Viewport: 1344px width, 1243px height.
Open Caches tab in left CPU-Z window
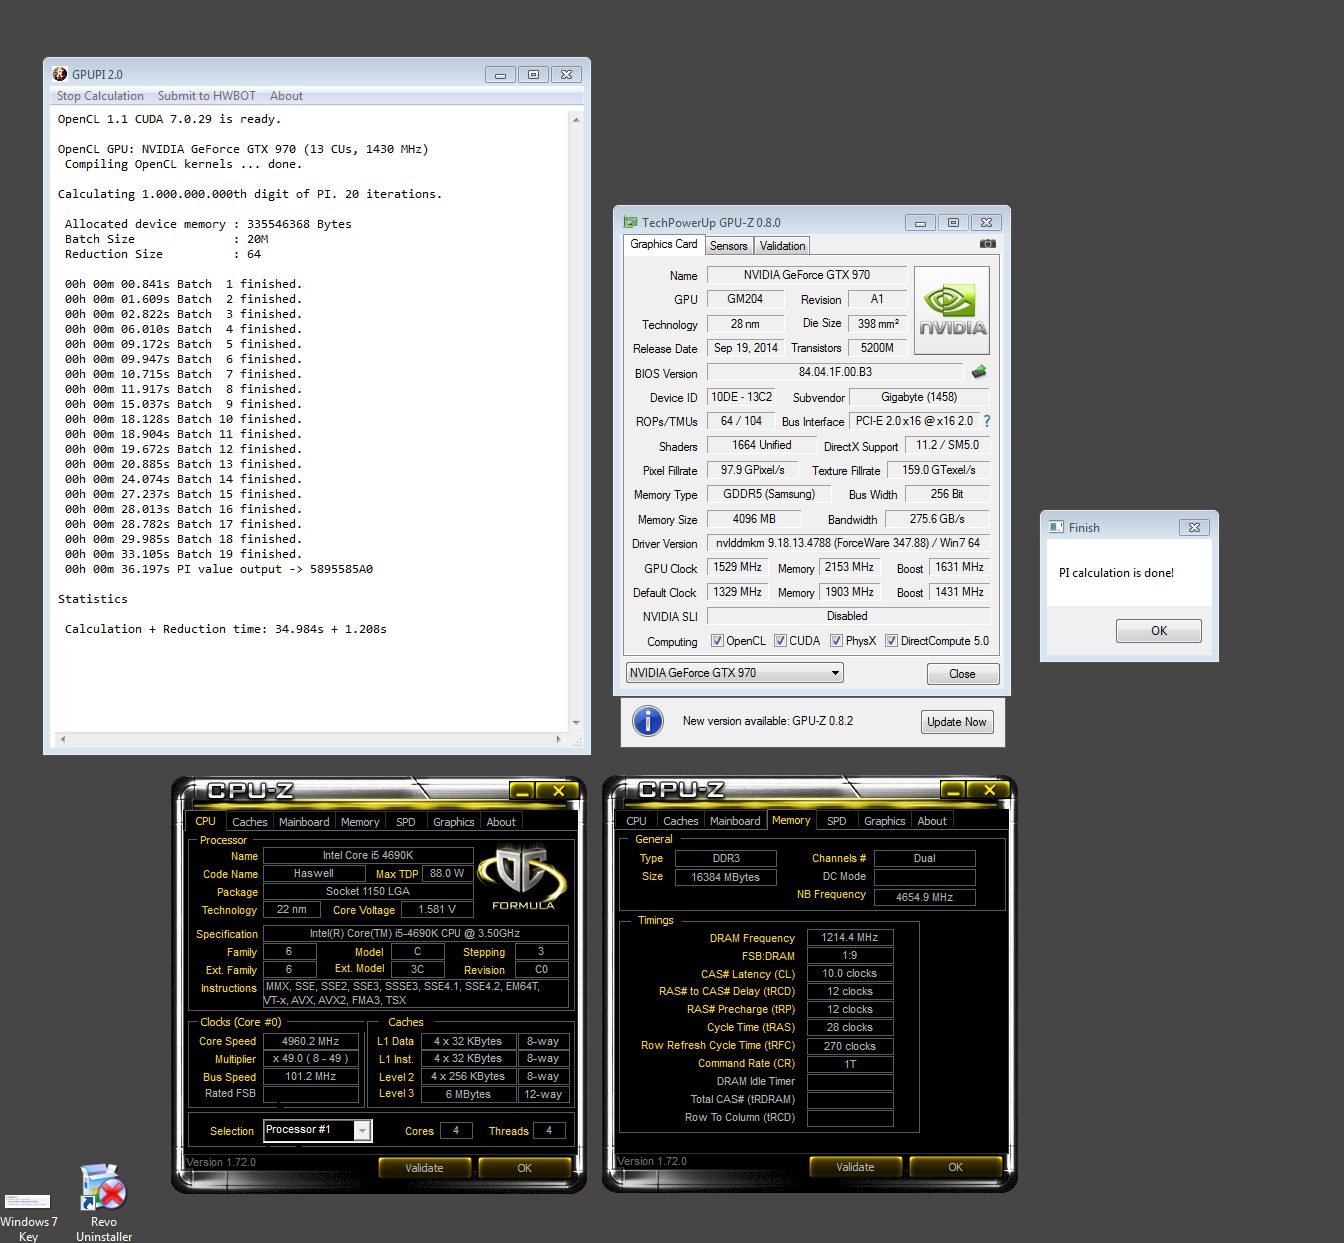(250, 822)
